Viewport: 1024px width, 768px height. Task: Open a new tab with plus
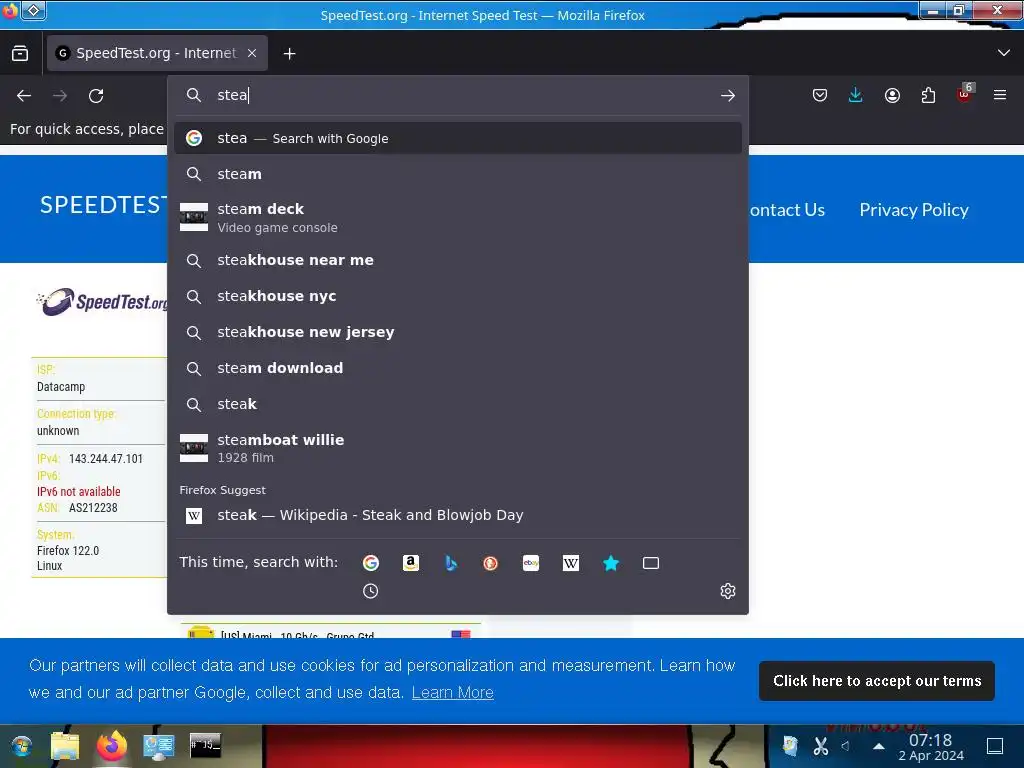(x=289, y=54)
